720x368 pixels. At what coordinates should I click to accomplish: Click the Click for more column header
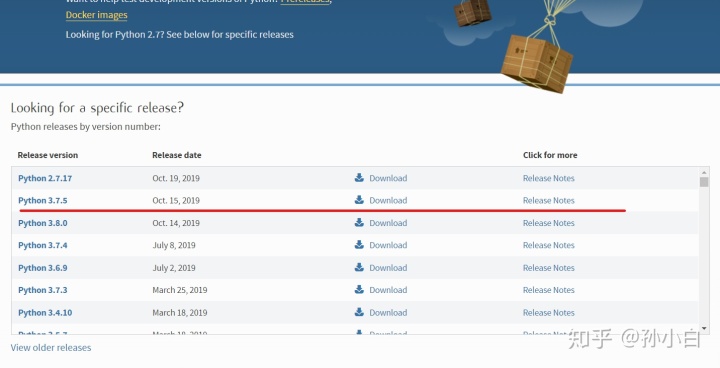pyautogui.click(x=550, y=155)
